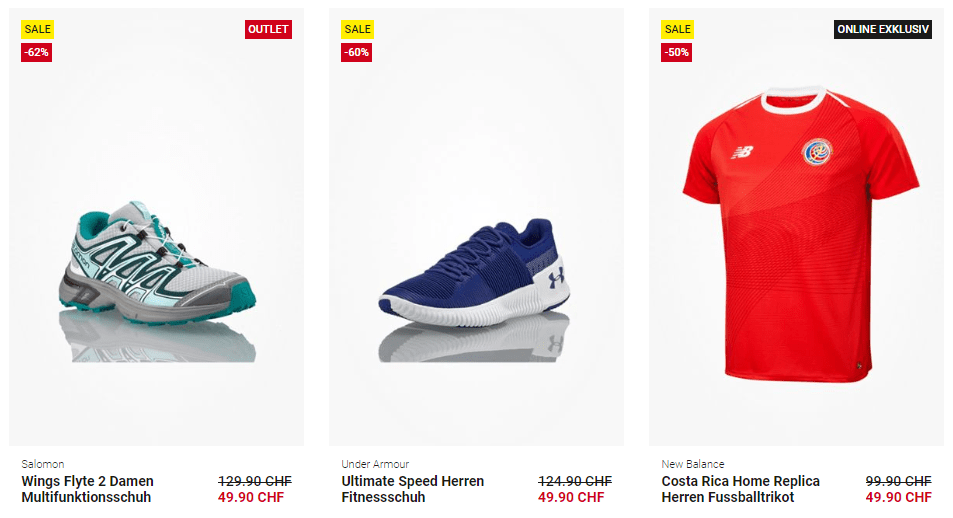The width and height of the screenshot is (953, 518).
Task: Click the struck-through 124.90 CHF price
Action: 575,481
